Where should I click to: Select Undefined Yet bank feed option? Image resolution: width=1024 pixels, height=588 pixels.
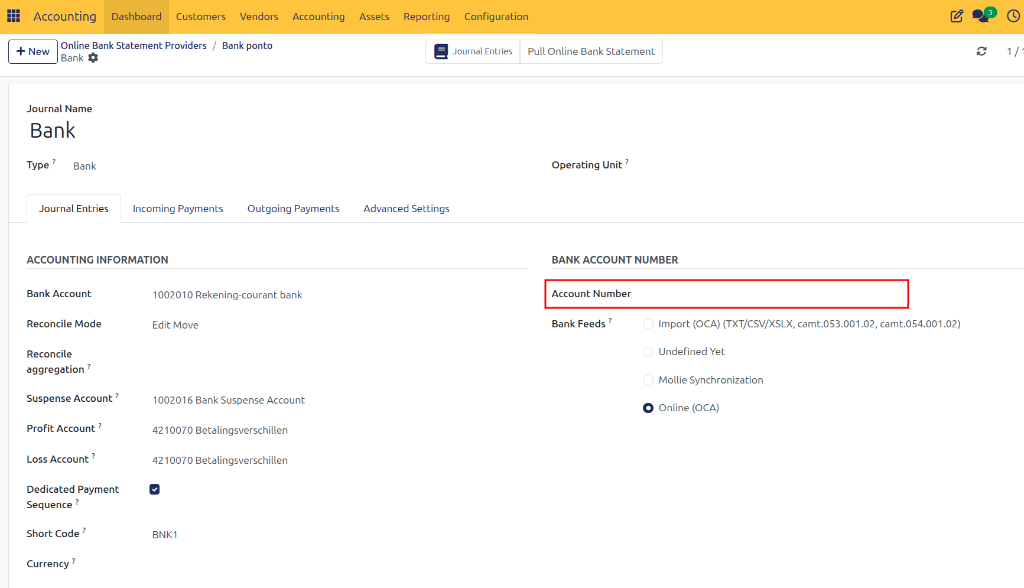click(648, 352)
